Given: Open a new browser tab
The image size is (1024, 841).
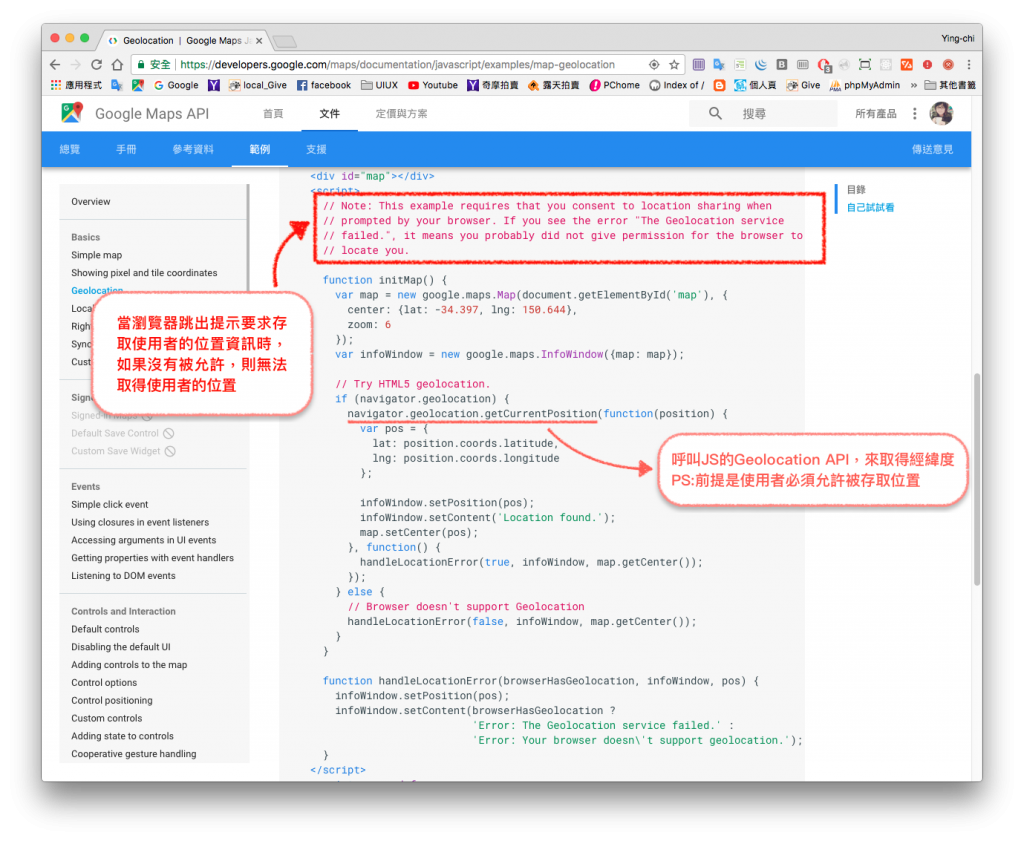Looking at the screenshot, I should click(285, 42).
